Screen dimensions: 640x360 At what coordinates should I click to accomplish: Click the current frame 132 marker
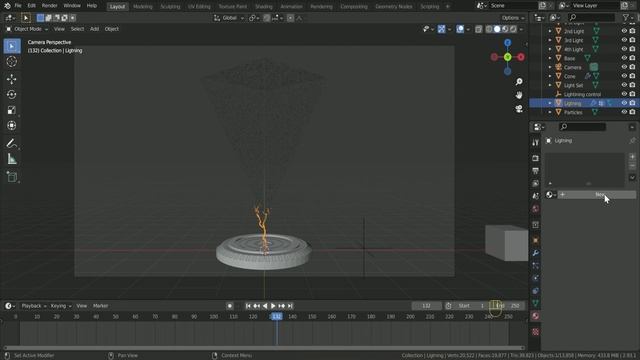(276, 316)
